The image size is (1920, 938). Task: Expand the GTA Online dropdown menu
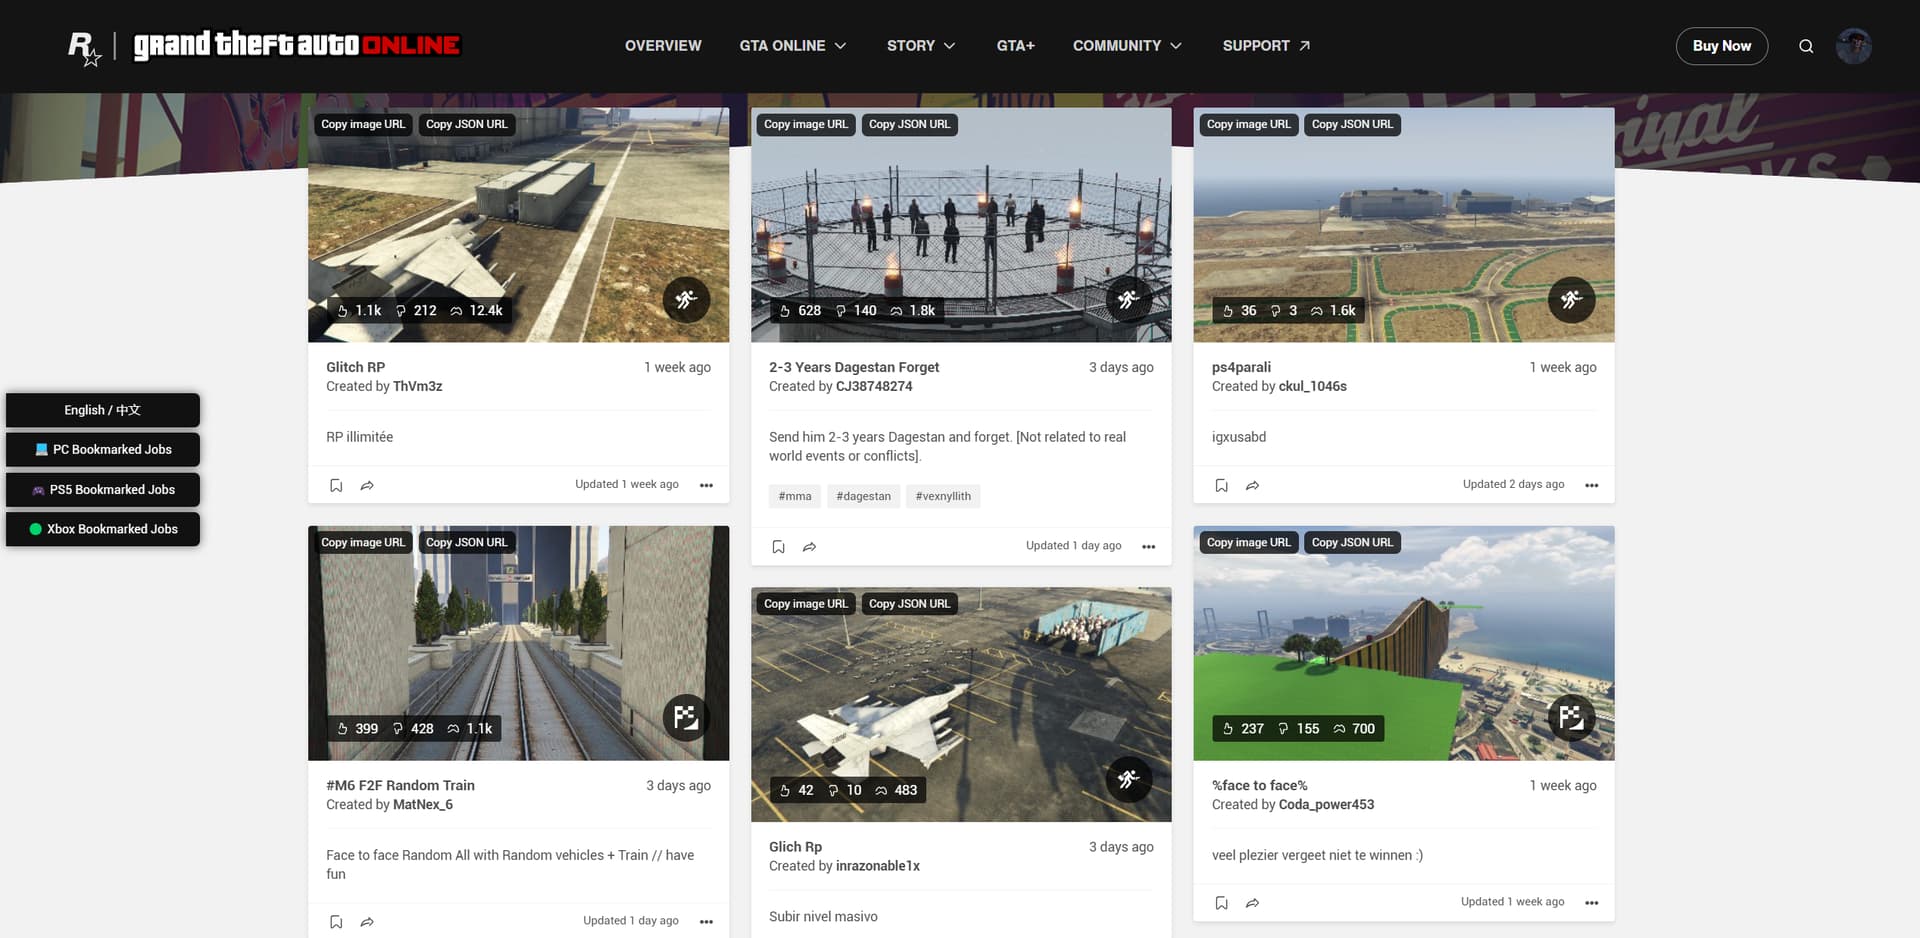click(793, 46)
